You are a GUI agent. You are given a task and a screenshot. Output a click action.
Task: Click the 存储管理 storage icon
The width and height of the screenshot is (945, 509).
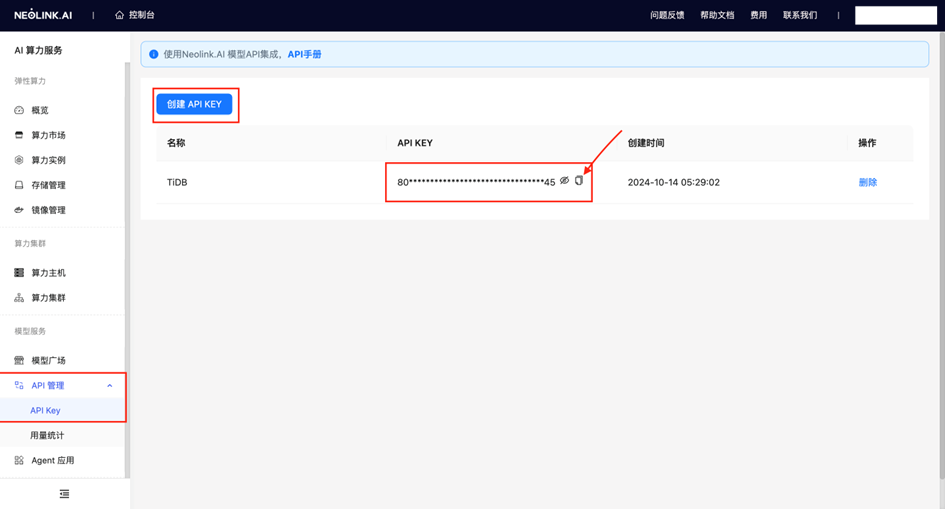19,185
